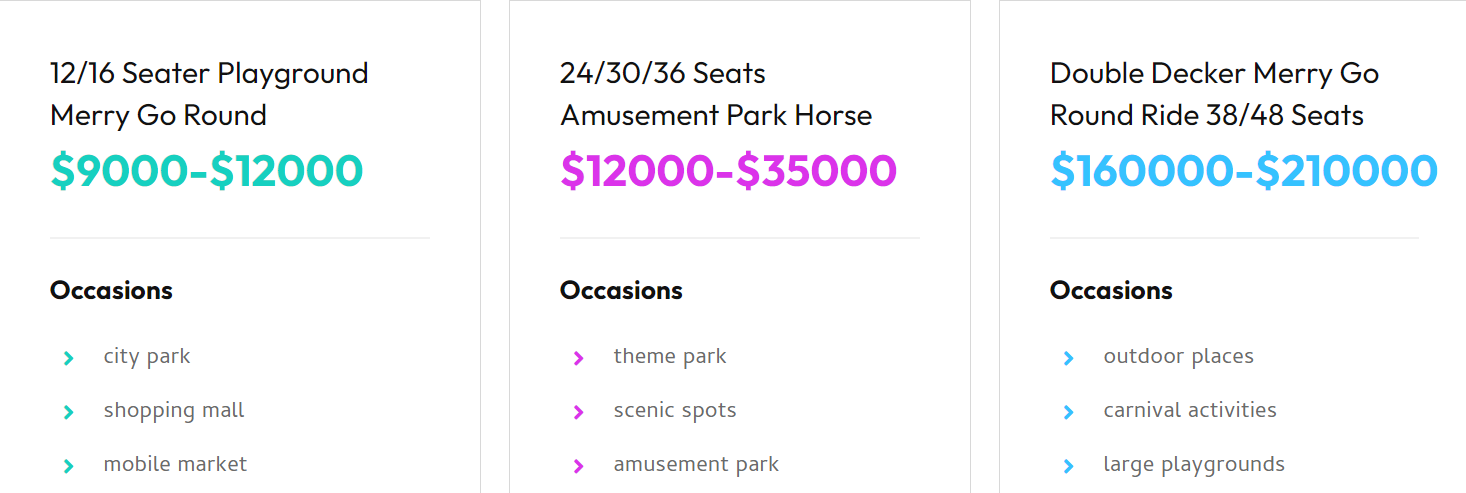Click the Occasions heading in the third card

pyautogui.click(x=1111, y=291)
